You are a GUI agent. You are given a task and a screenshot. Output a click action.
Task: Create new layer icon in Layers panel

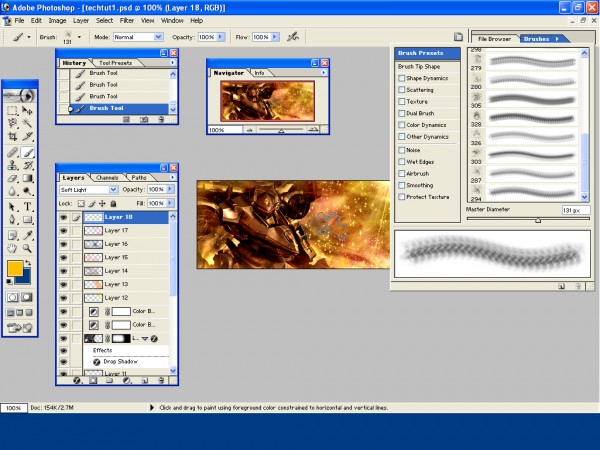click(145, 380)
